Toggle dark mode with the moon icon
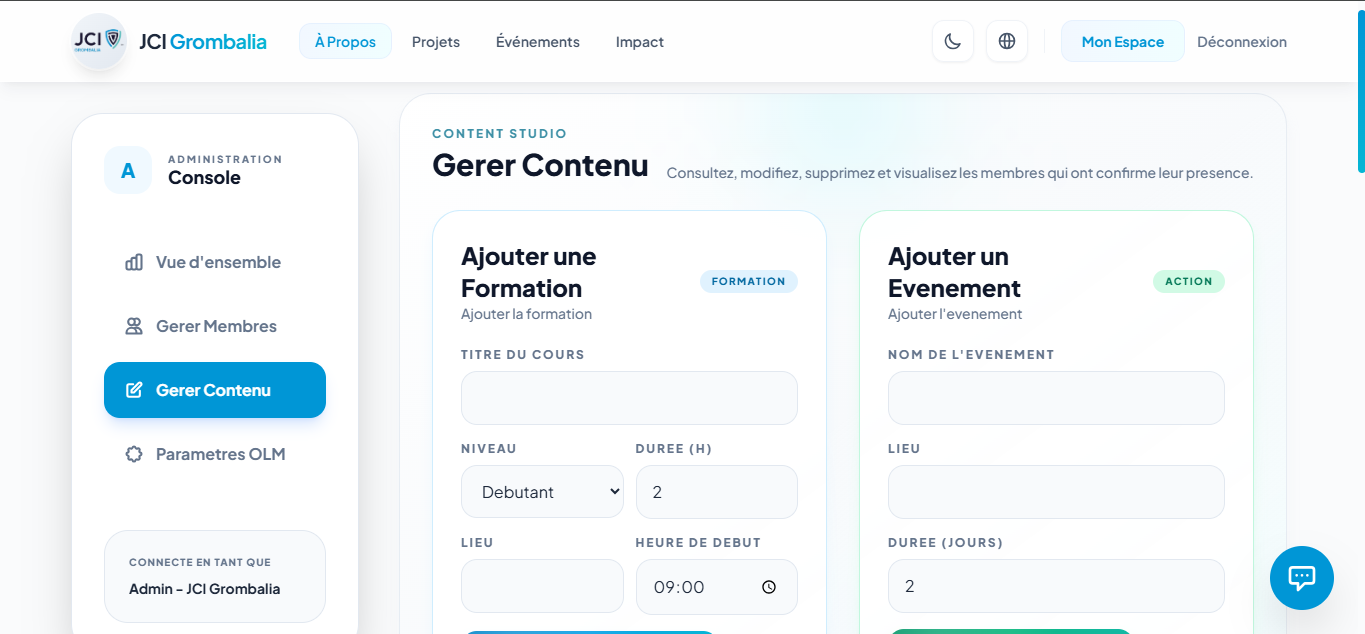 [953, 42]
